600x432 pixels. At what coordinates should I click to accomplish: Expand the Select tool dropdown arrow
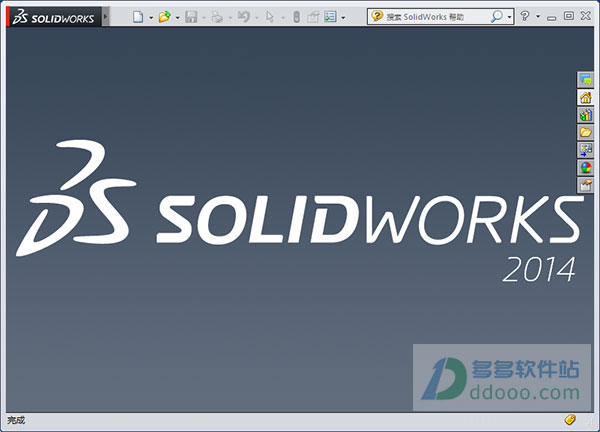[x=283, y=18]
